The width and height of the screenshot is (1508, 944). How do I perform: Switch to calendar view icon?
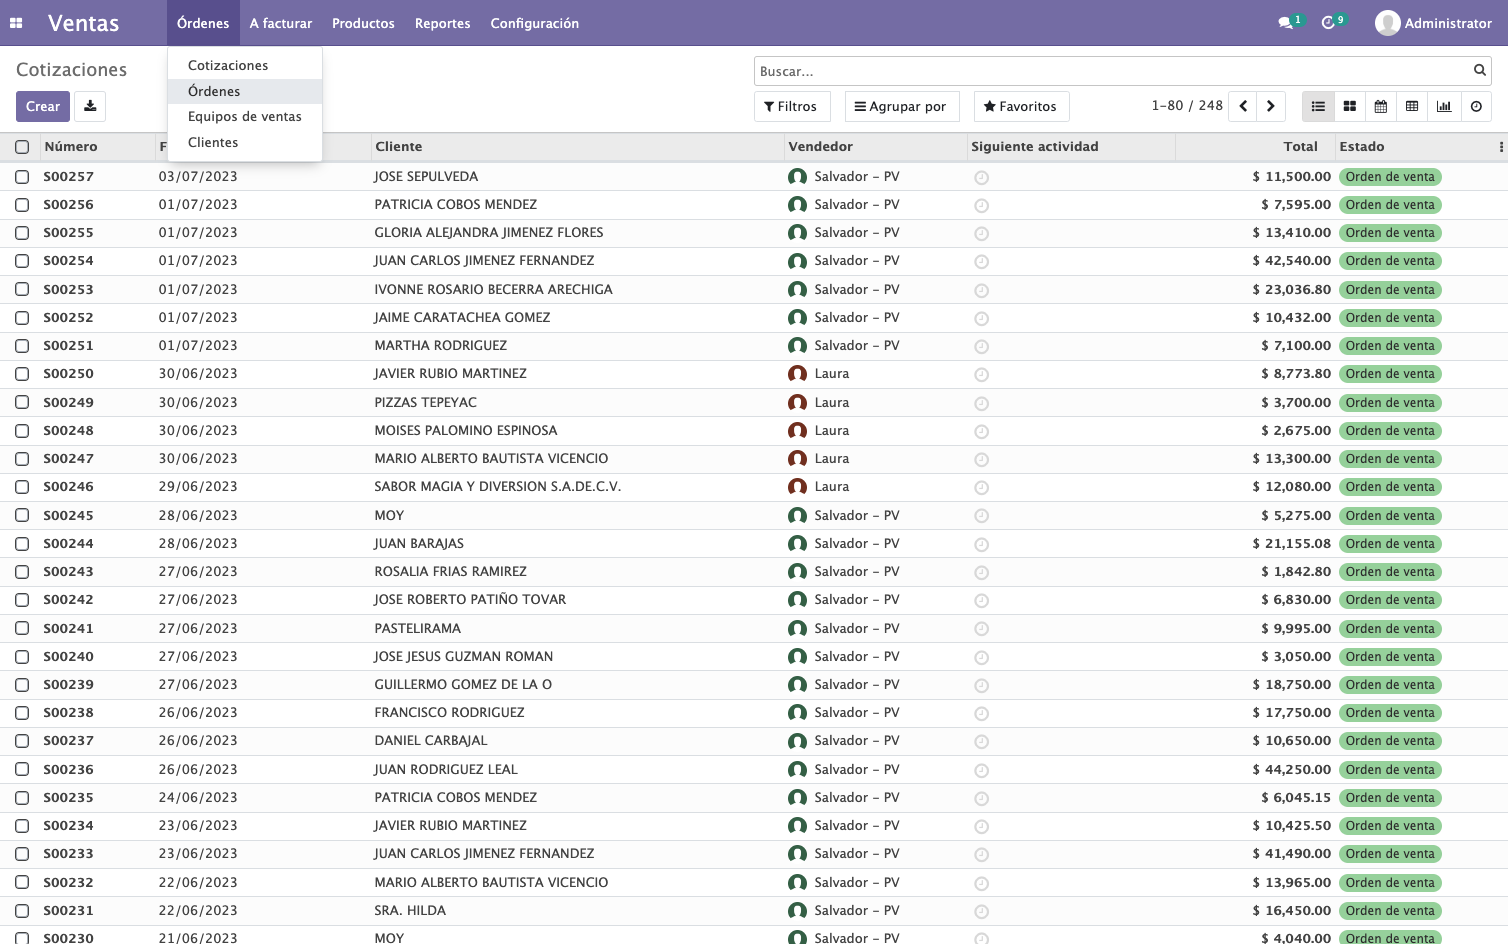tap(1381, 106)
